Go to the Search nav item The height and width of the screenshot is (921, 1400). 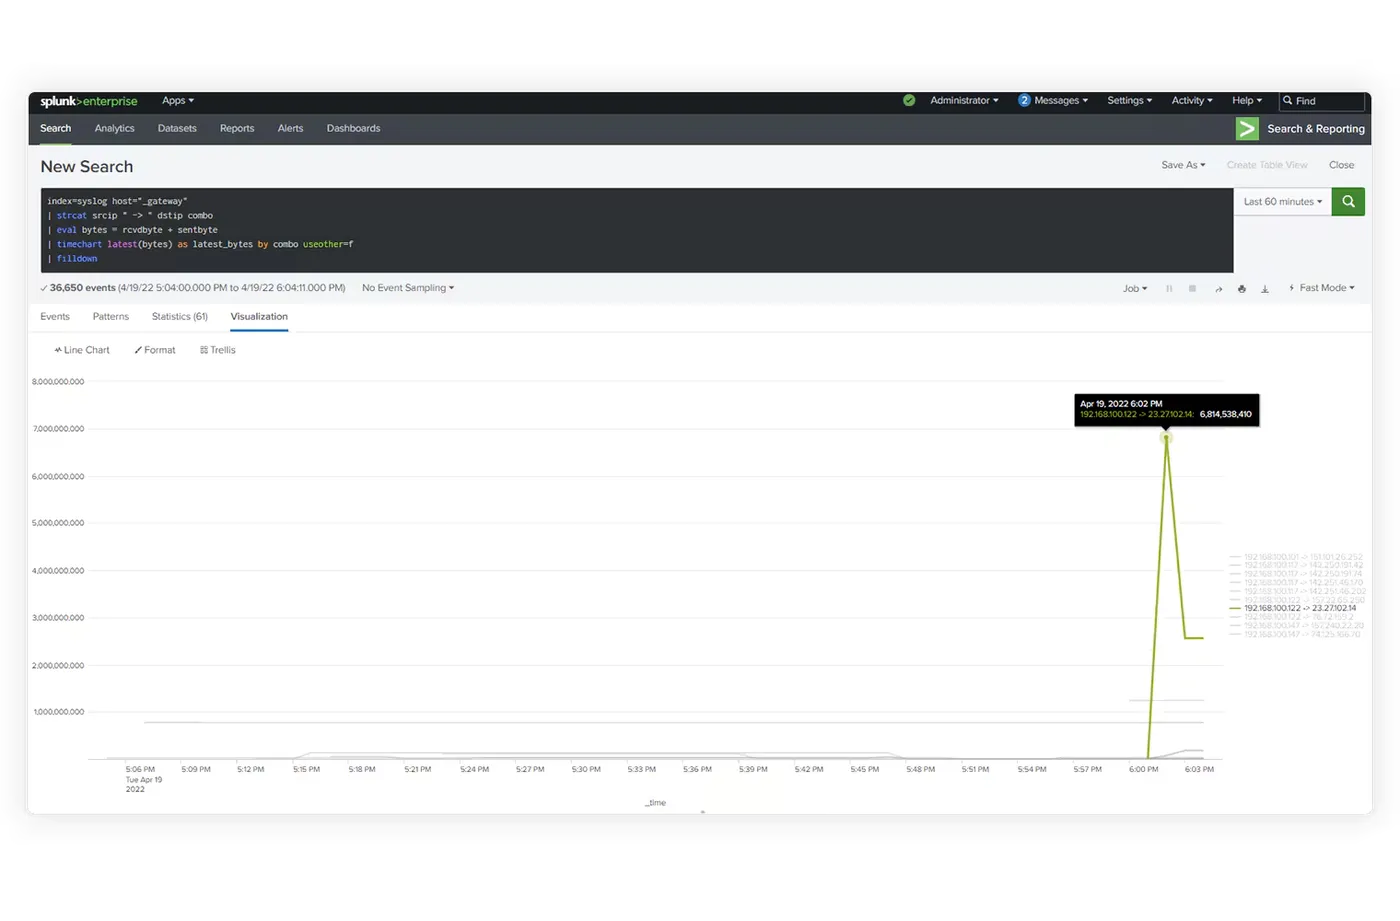56,129
